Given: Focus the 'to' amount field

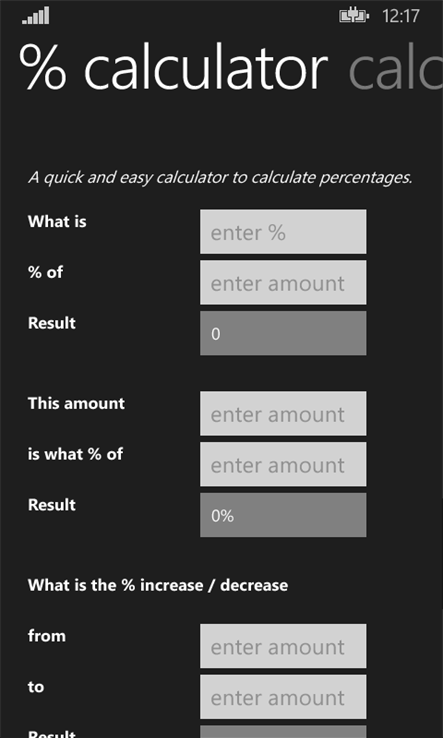Looking at the screenshot, I should pyautogui.click(x=283, y=697).
